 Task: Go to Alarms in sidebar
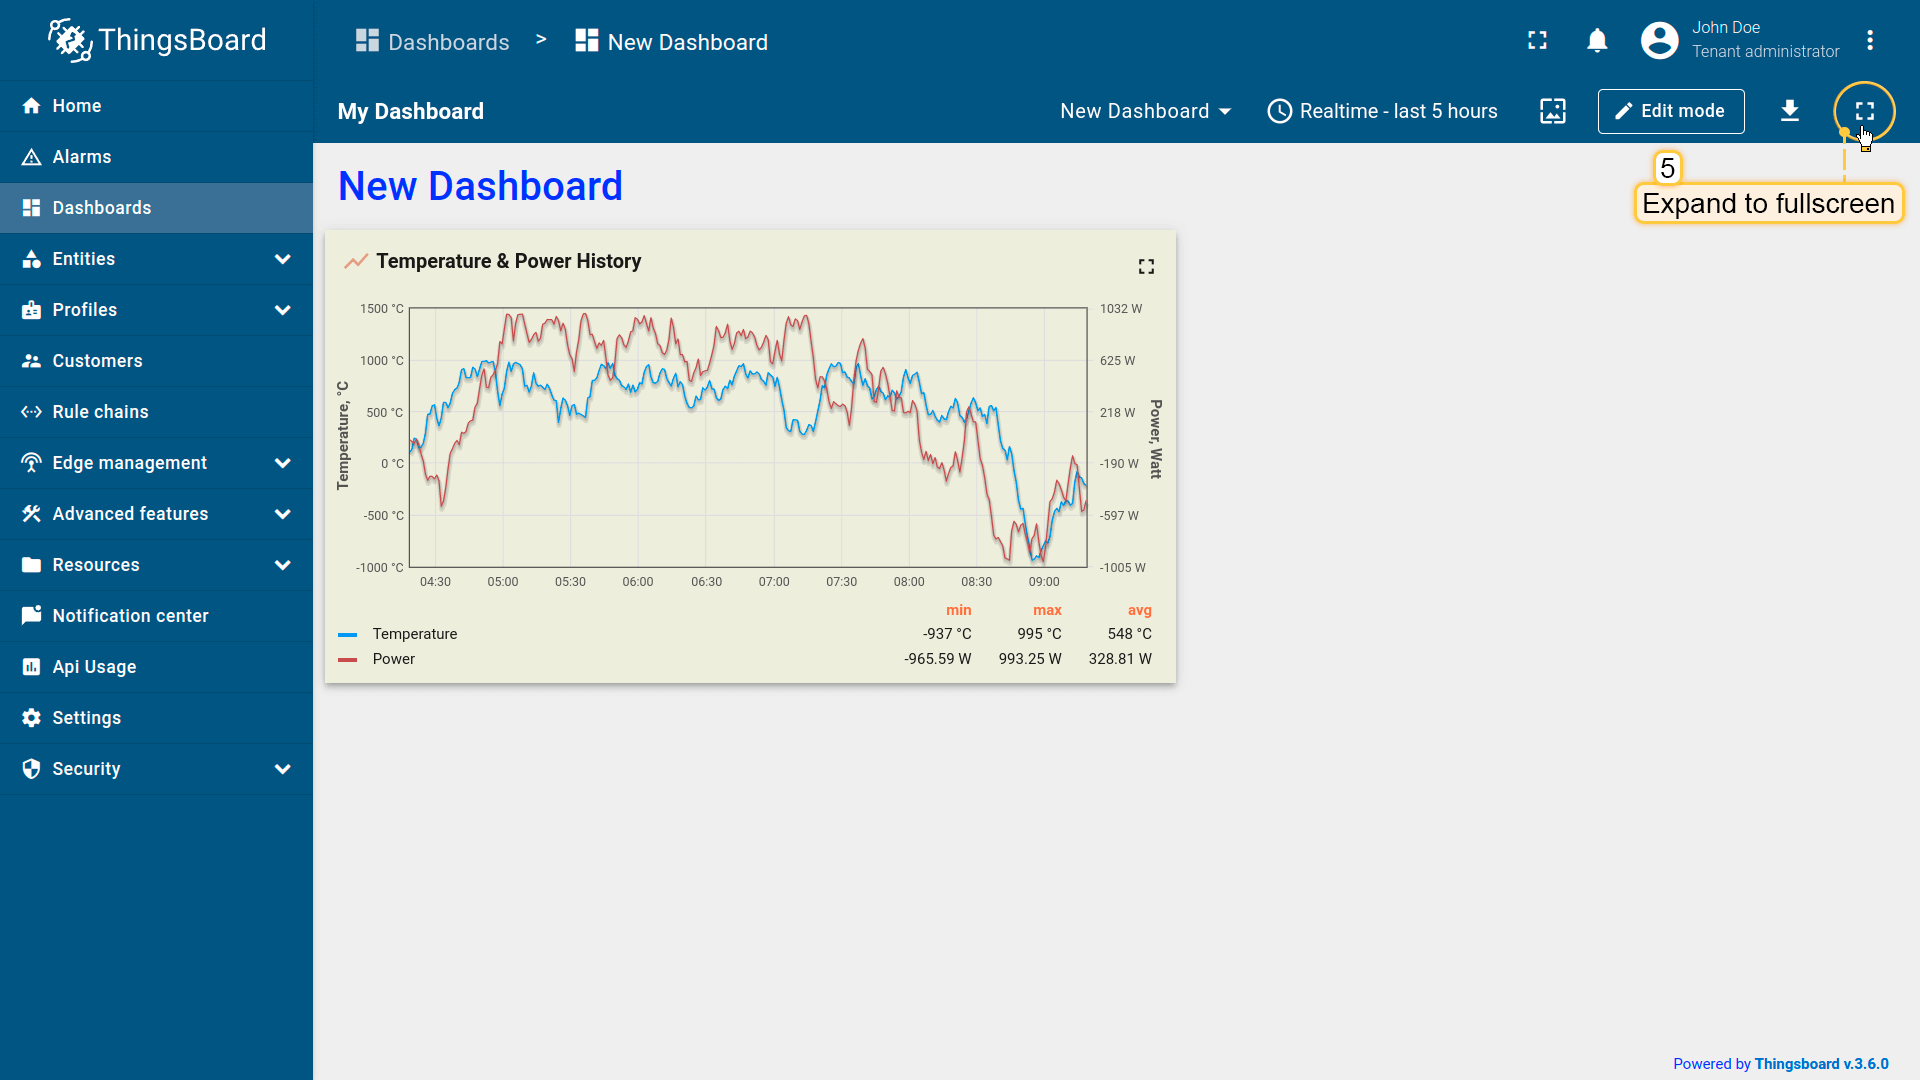tap(82, 157)
